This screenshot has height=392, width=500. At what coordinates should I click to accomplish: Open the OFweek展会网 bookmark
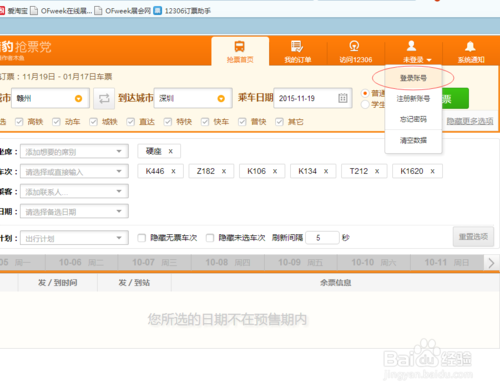pyautogui.click(x=123, y=11)
